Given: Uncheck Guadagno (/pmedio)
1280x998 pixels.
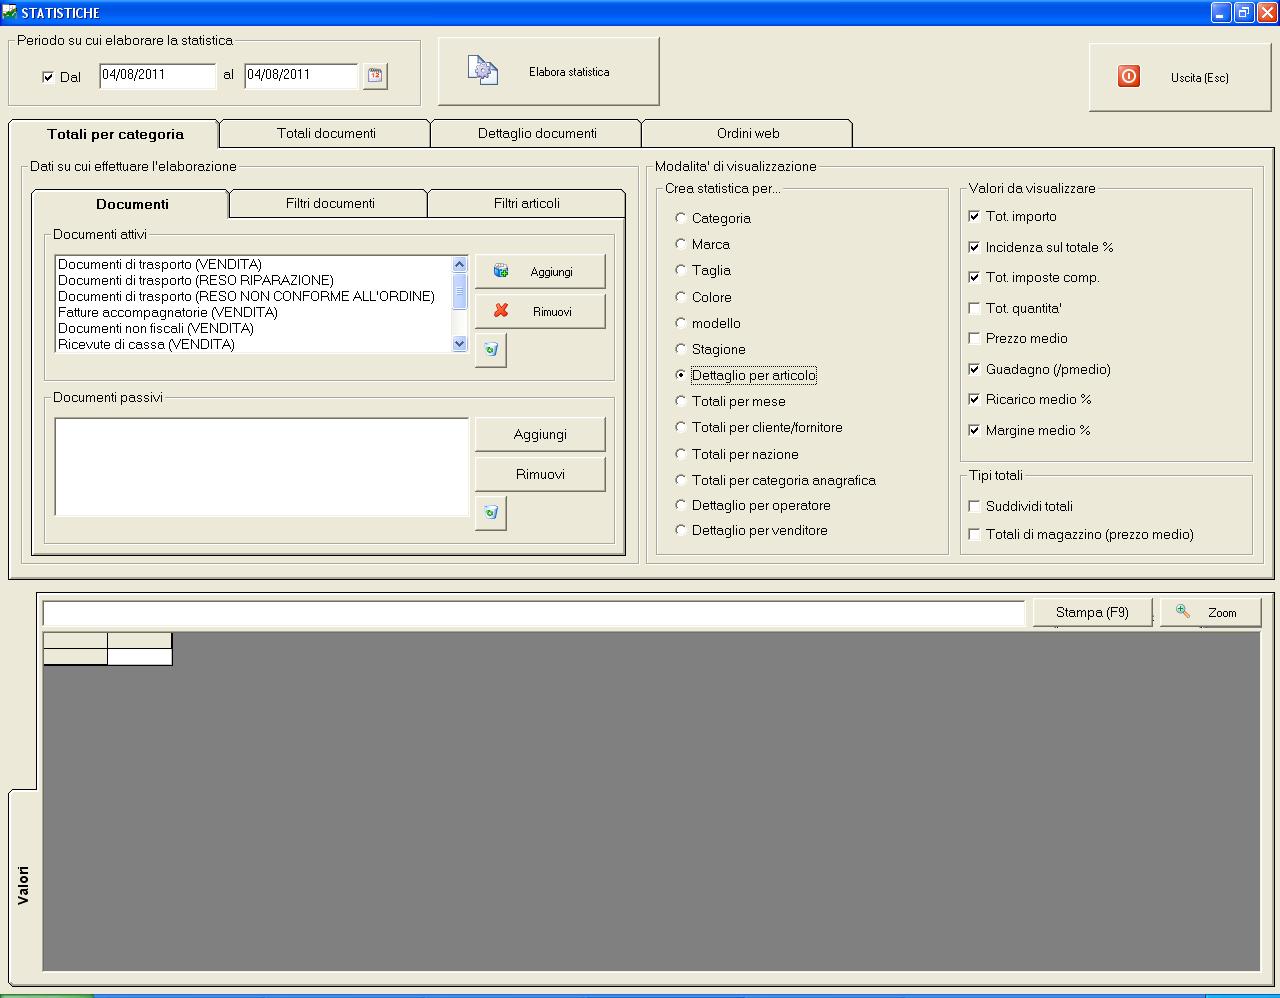Looking at the screenshot, I should coord(974,369).
